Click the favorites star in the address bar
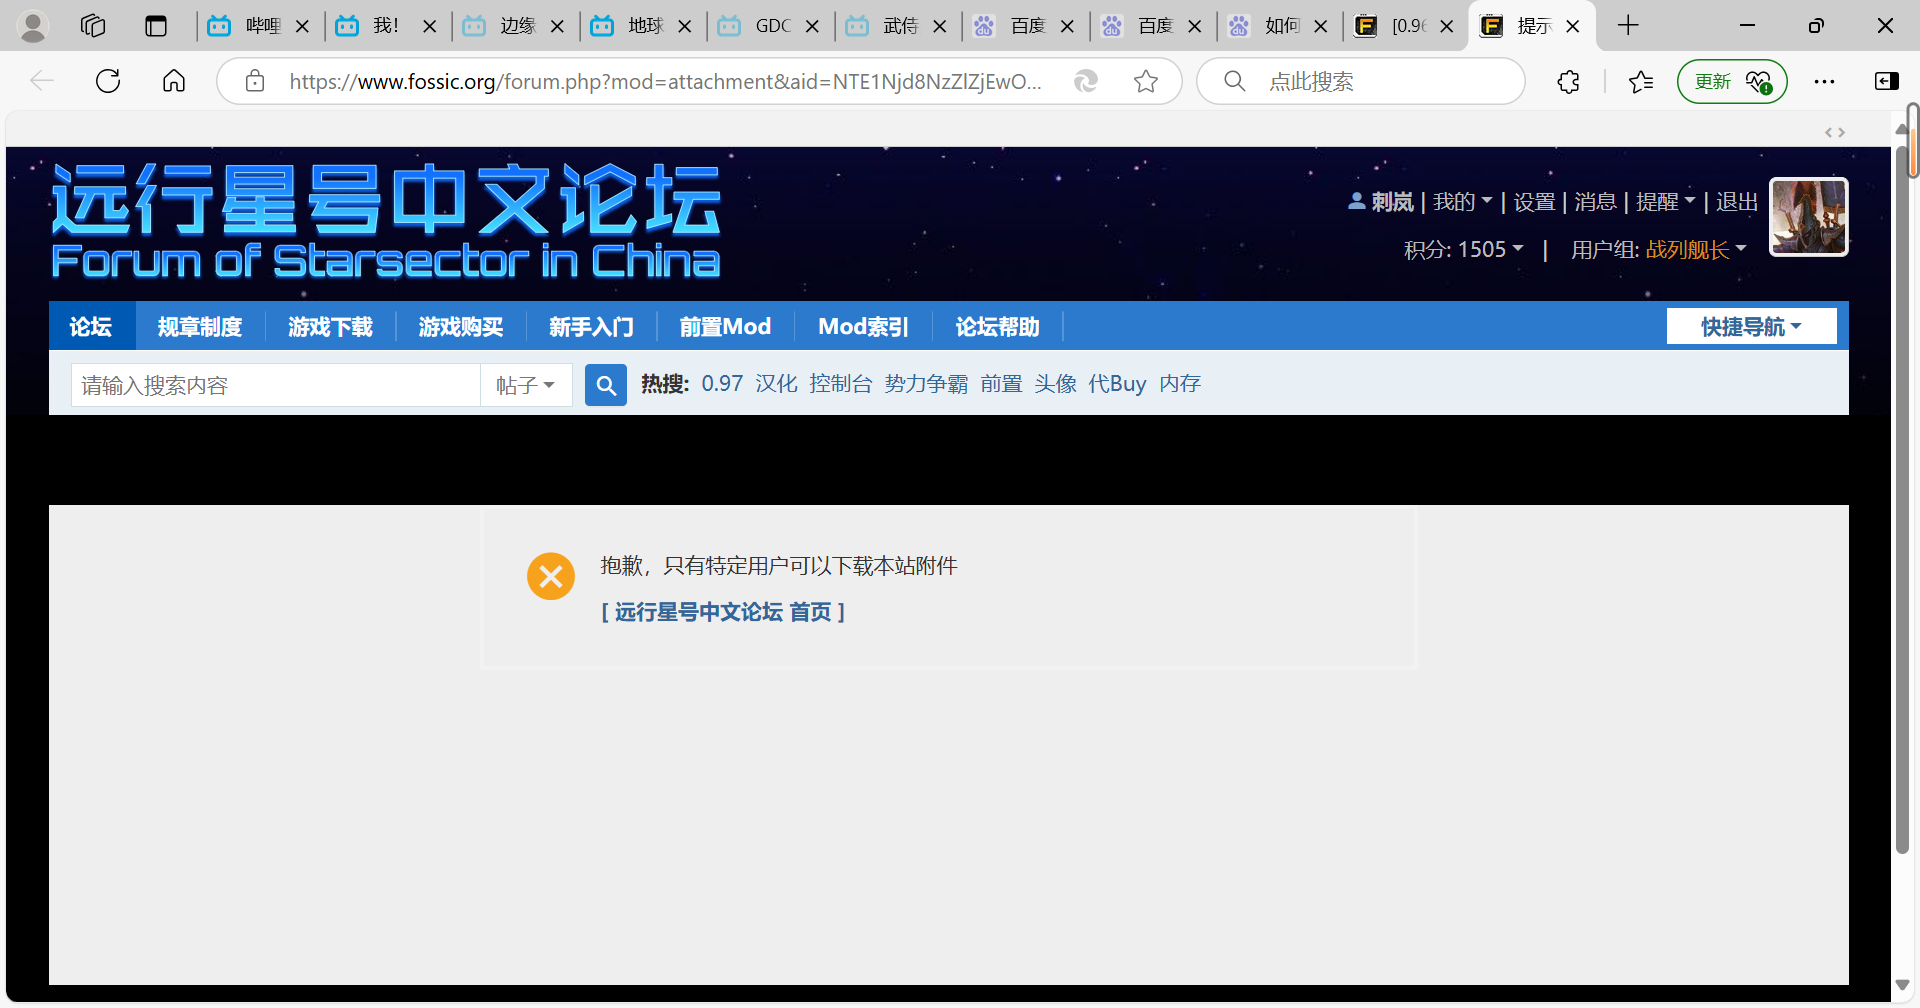Image resolution: width=1920 pixels, height=1008 pixels. pos(1146,81)
